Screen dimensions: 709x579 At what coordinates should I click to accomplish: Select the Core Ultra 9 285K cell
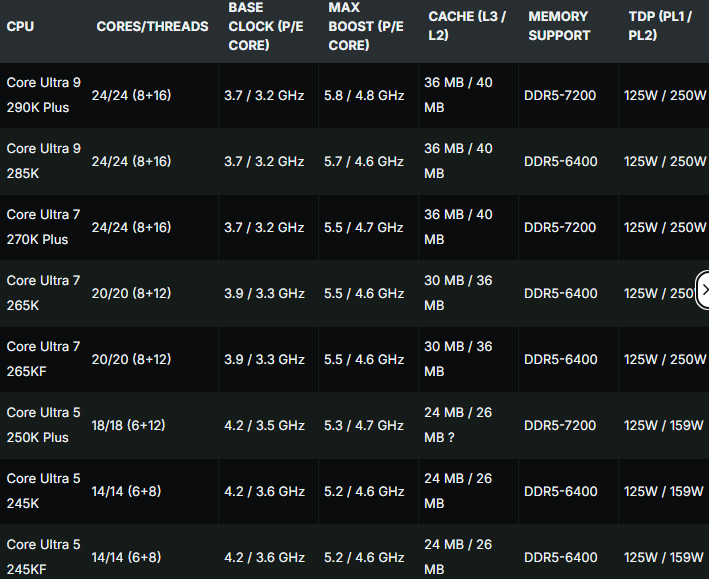pyautogui.click(x=44, y=161)
